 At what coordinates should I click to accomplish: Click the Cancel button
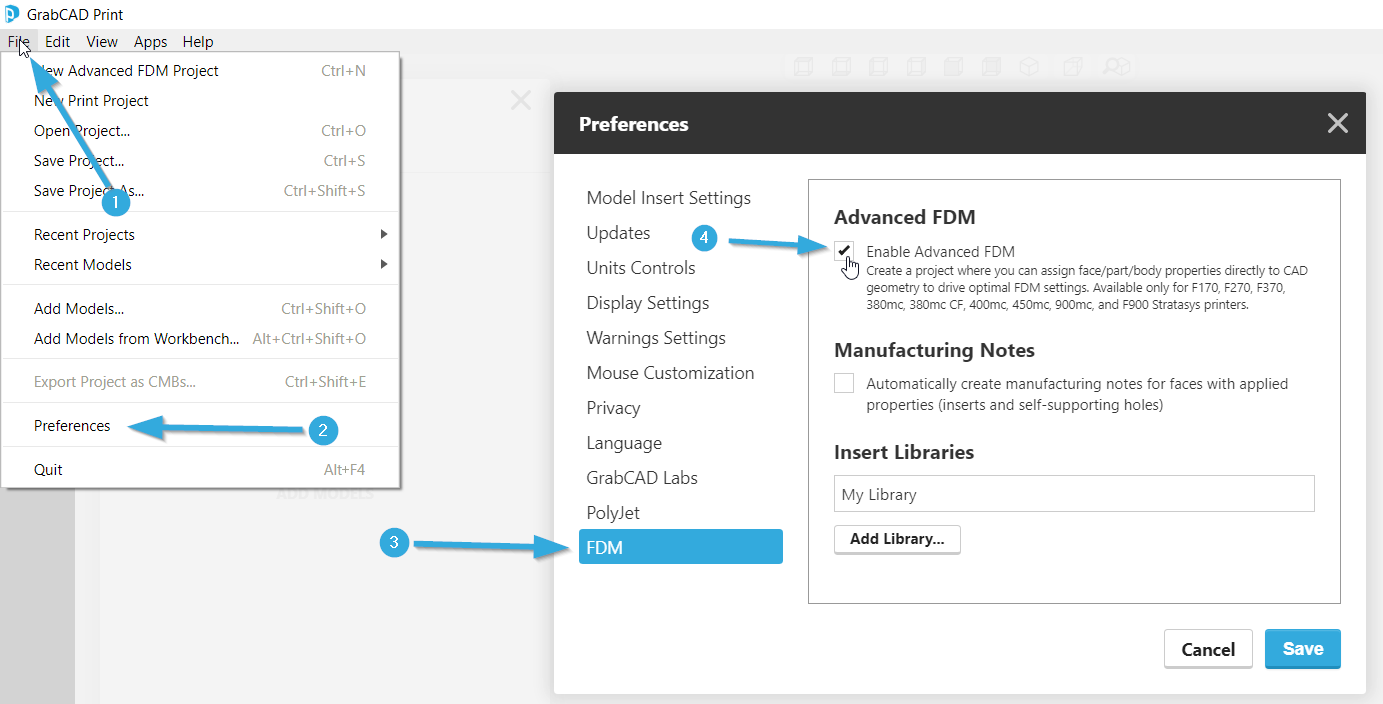tap(1208, 649)
